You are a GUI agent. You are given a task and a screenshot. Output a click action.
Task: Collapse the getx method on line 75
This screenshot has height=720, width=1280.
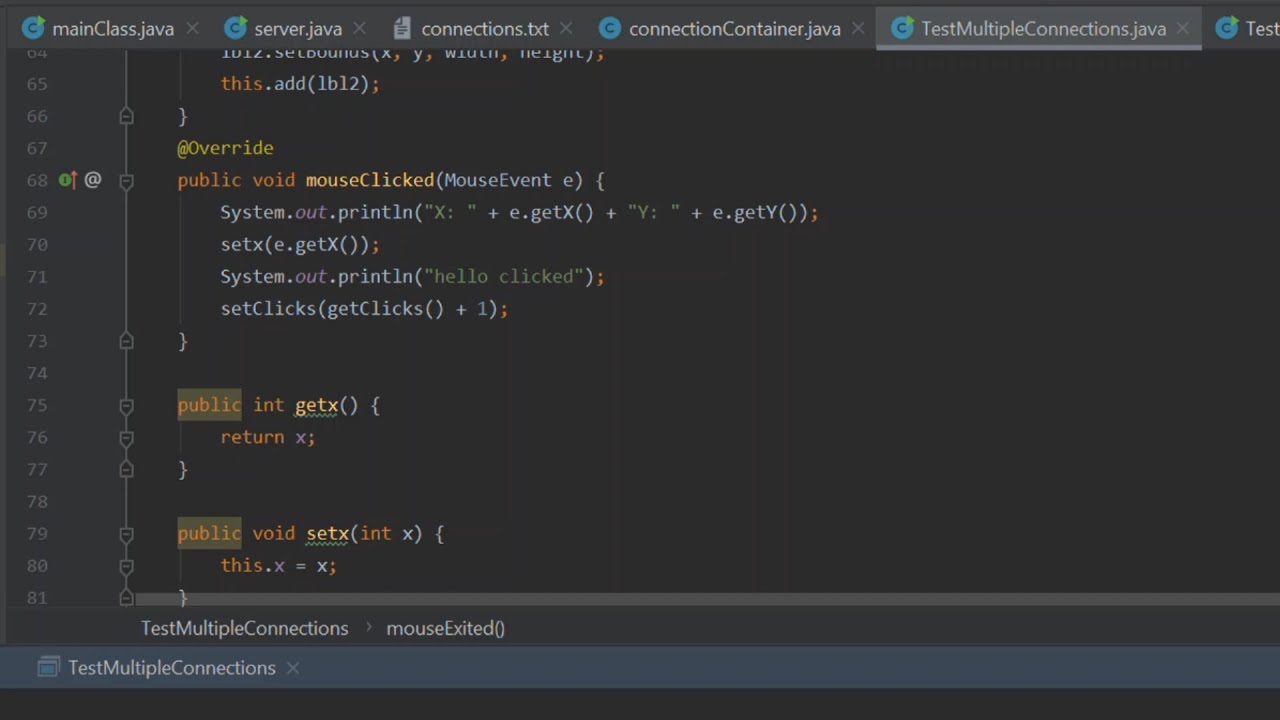pos(126,405)
